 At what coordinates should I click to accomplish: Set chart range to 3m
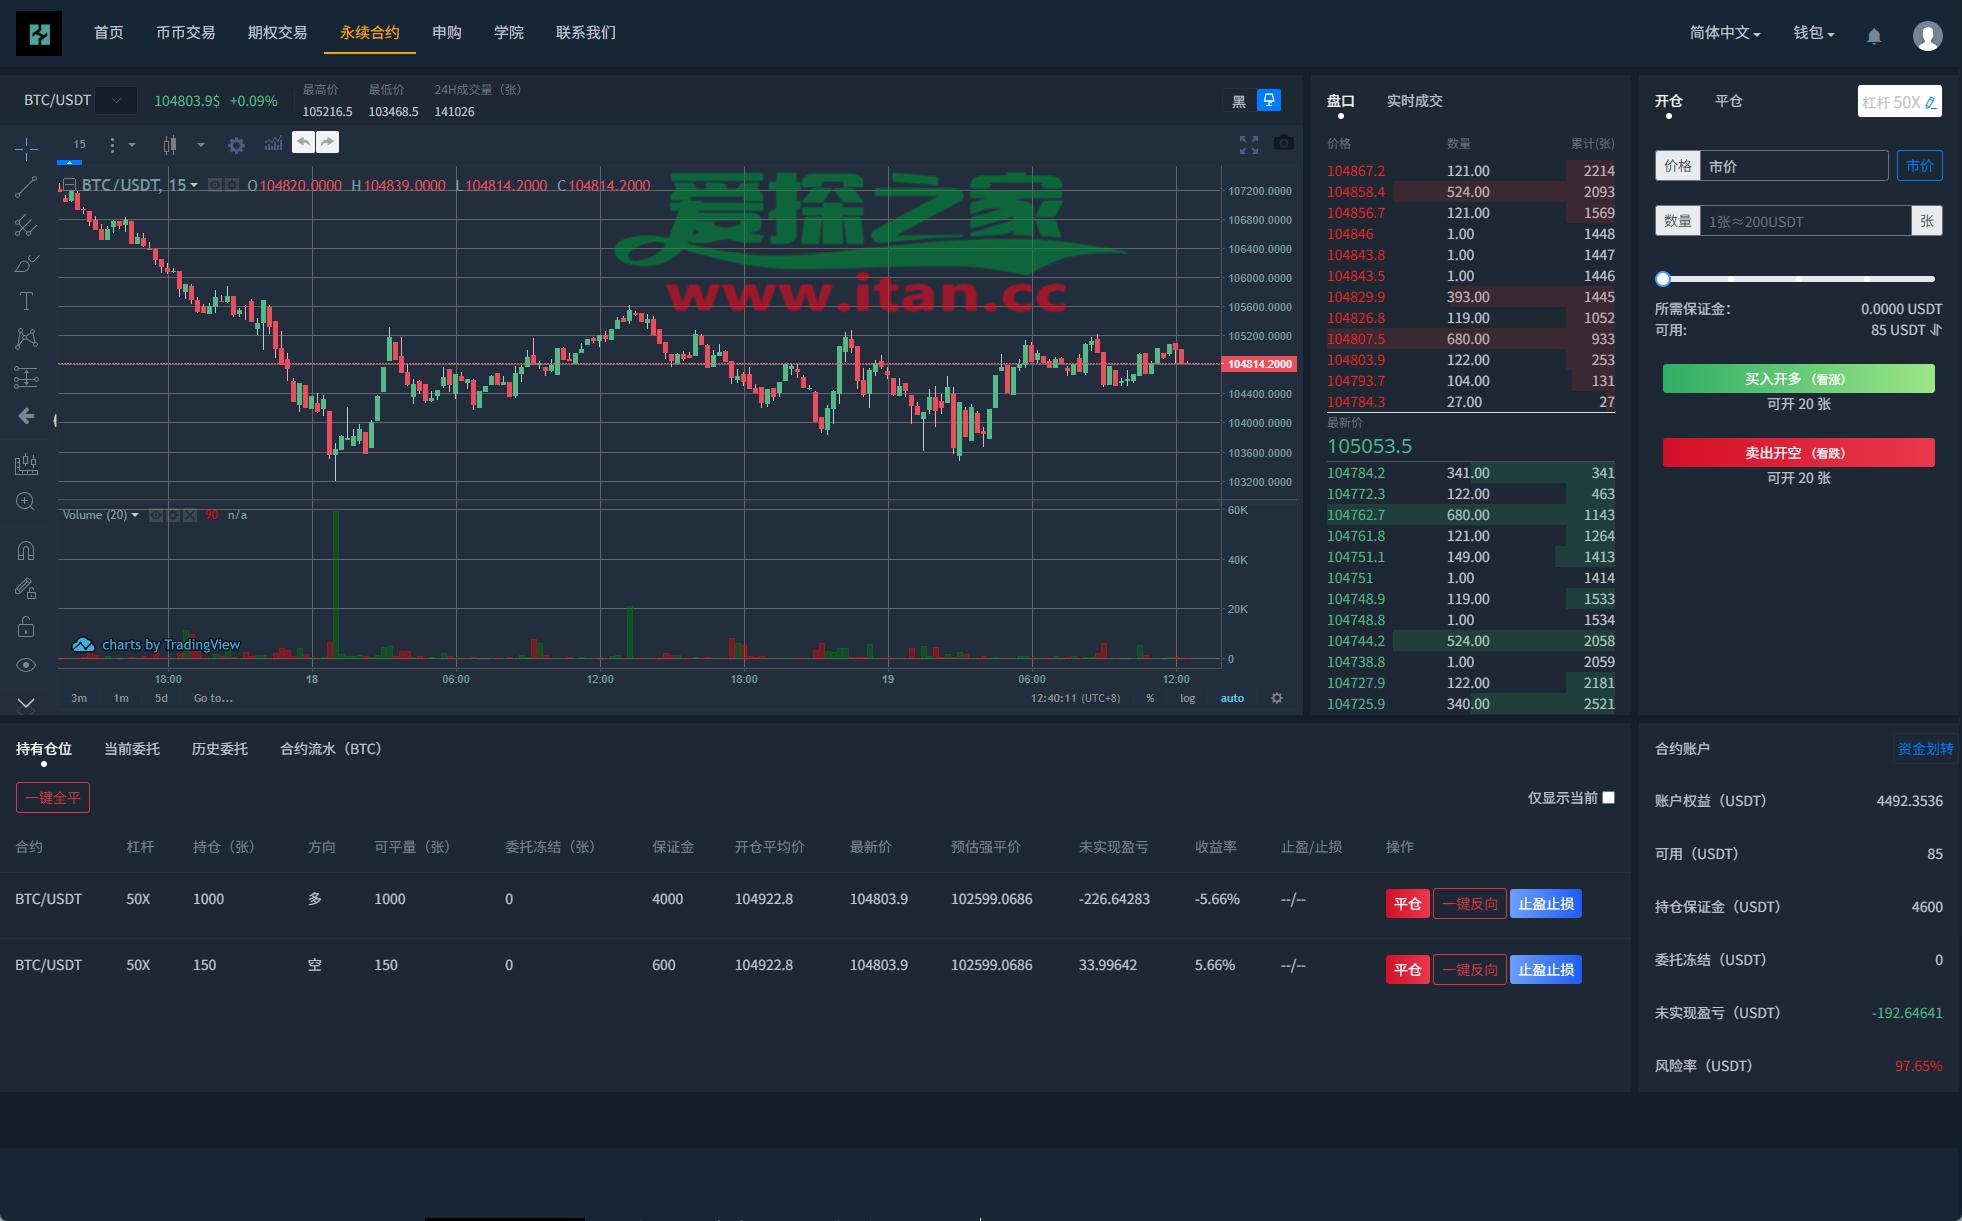pyautogui.click(x=79, y=698)
